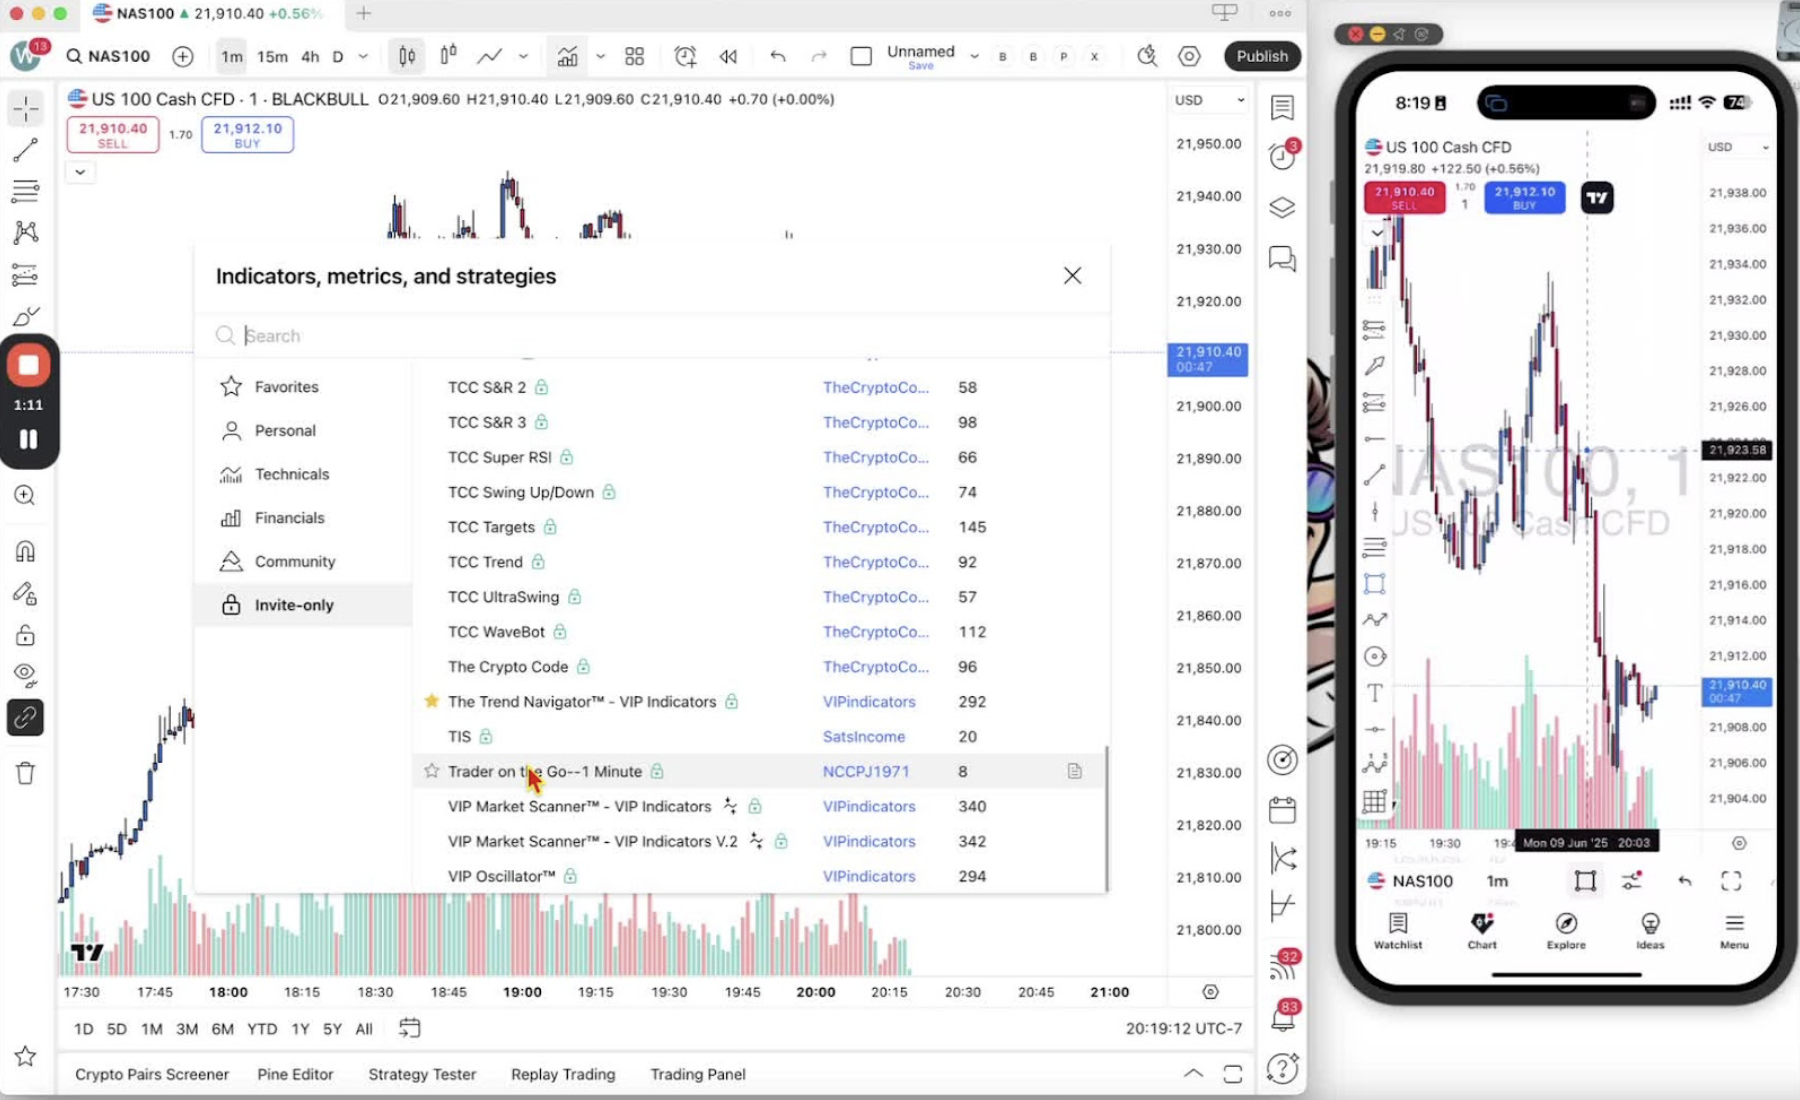Image resolution: width=1800 pixels, height=1100 pixels.
Task: Open the watchlist panel icon
Action: (1282, 107)
